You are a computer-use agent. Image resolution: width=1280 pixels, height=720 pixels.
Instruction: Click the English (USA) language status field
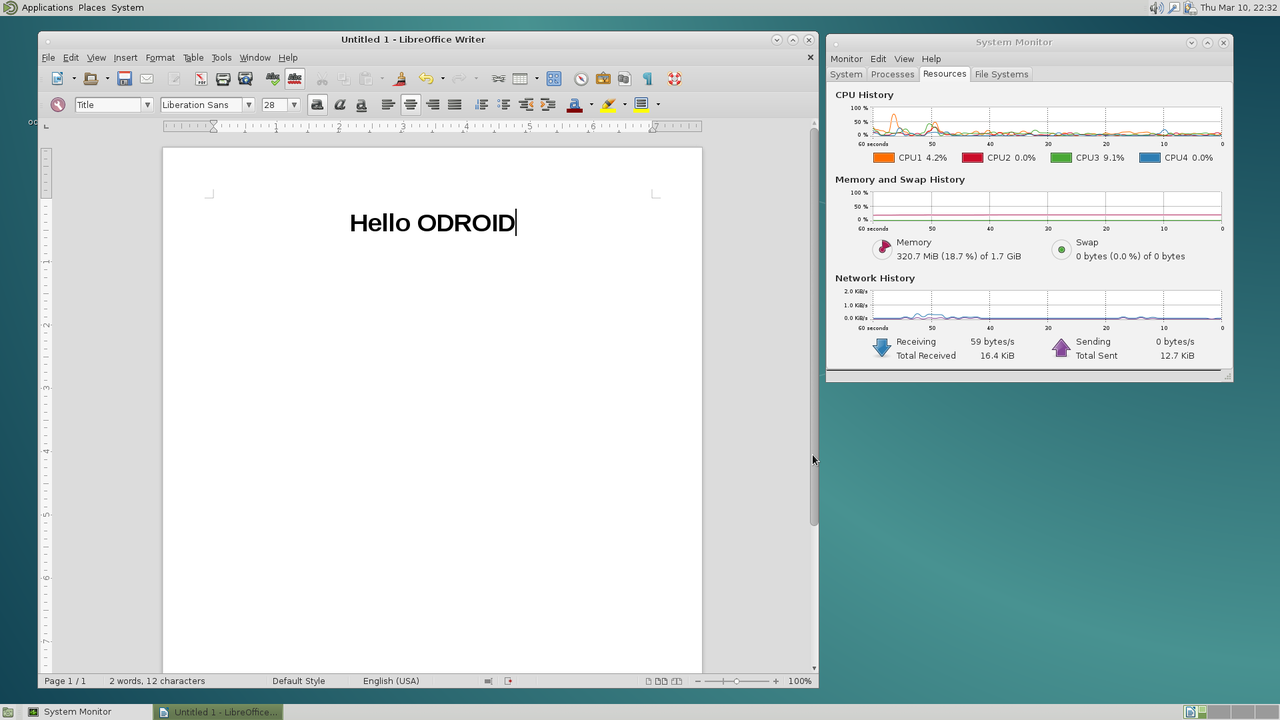tap(391, 681)
